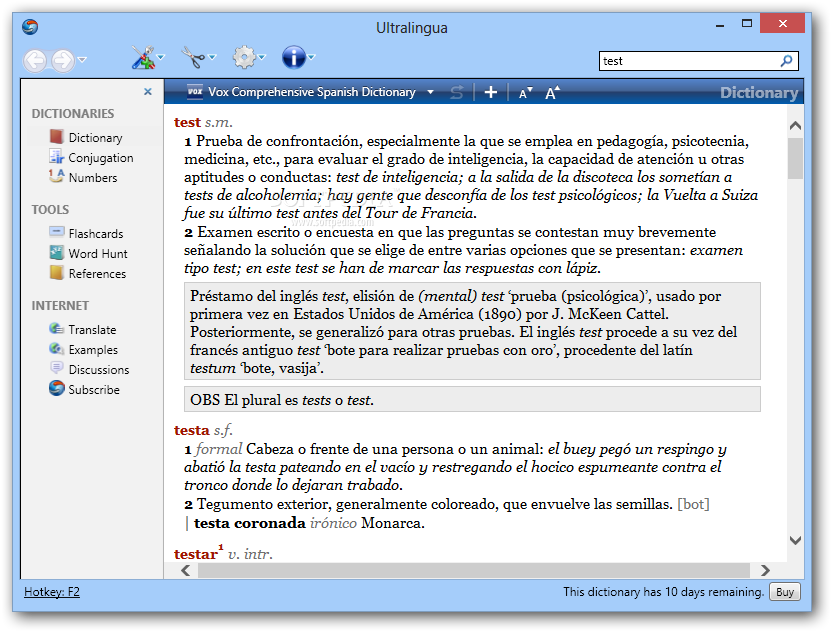Click the Word Hunt icon

(56, 252)
